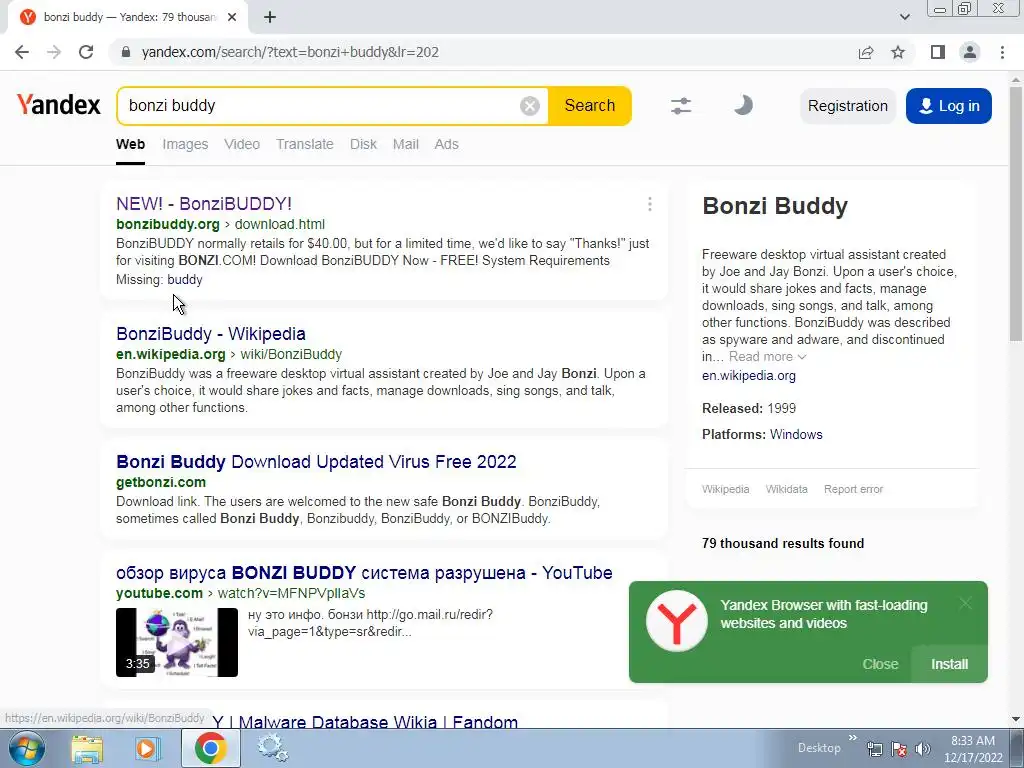
Task: Open the Windows Start menu
Action: coord(27,748)
